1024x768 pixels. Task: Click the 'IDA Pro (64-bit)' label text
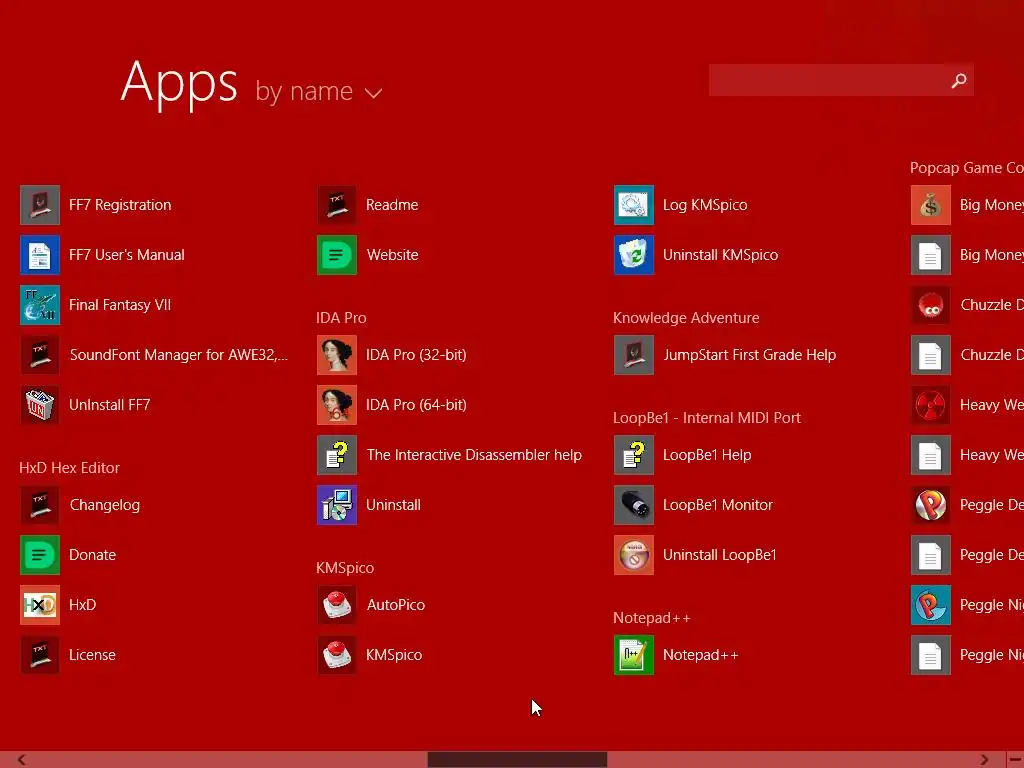pos(416,405)
